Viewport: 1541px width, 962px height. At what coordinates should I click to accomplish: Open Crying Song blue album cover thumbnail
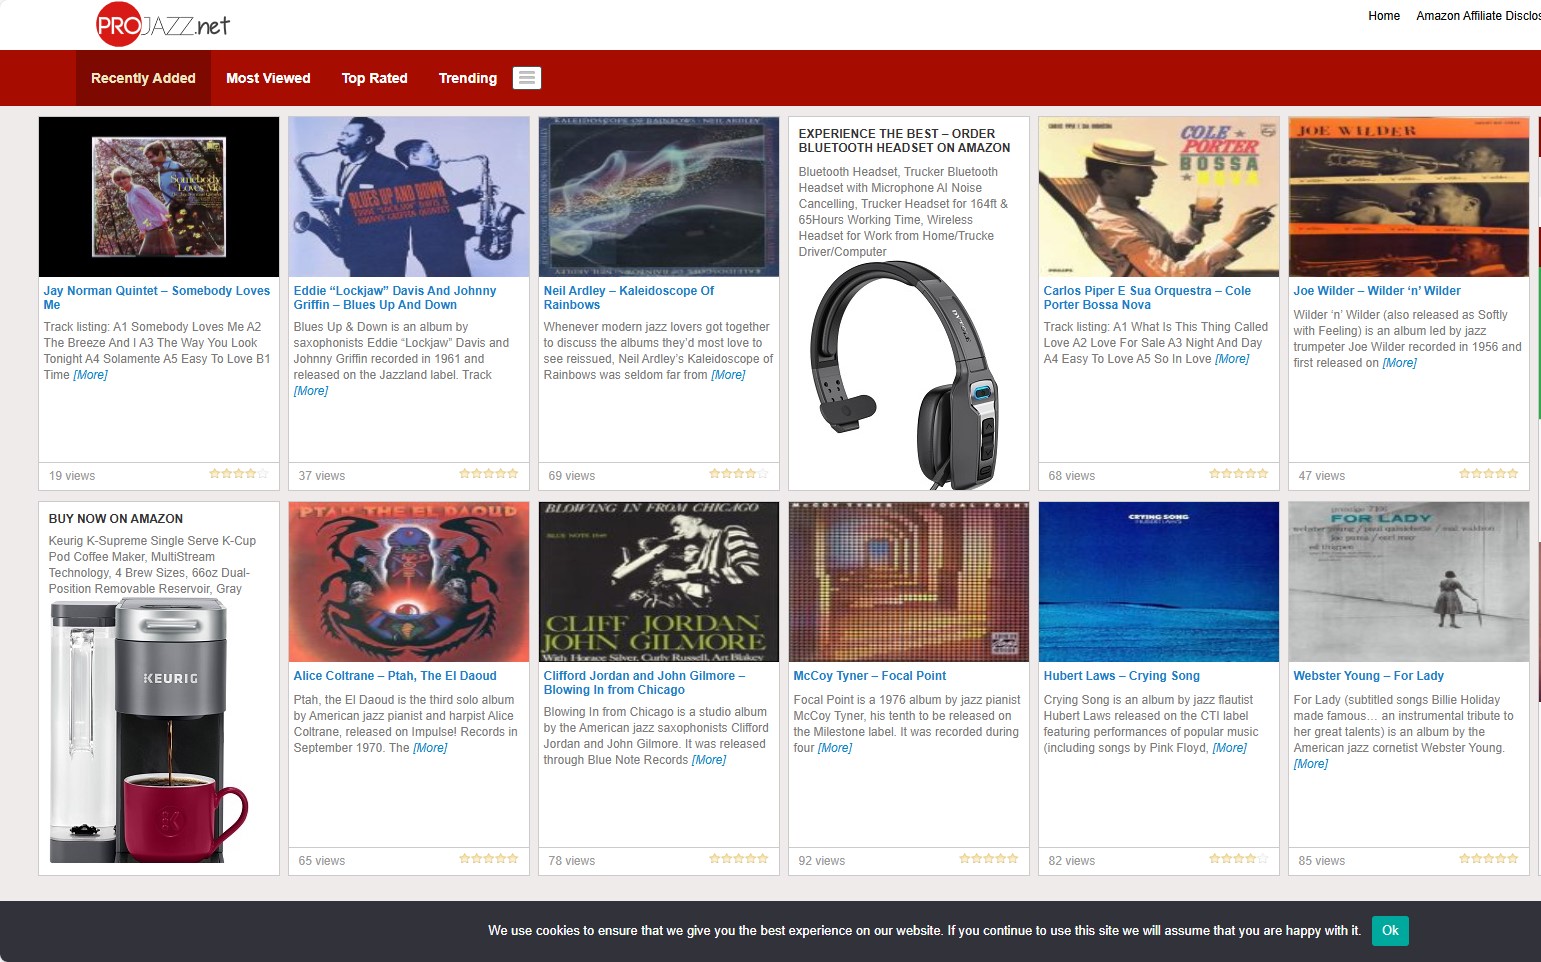pos(1159,582)
